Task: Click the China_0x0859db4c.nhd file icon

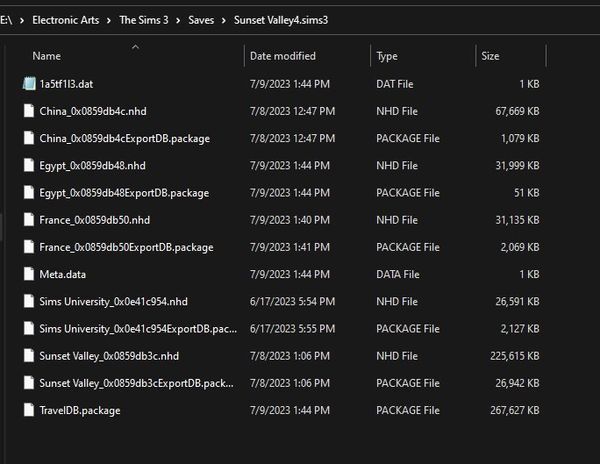Action: (29, 111)
